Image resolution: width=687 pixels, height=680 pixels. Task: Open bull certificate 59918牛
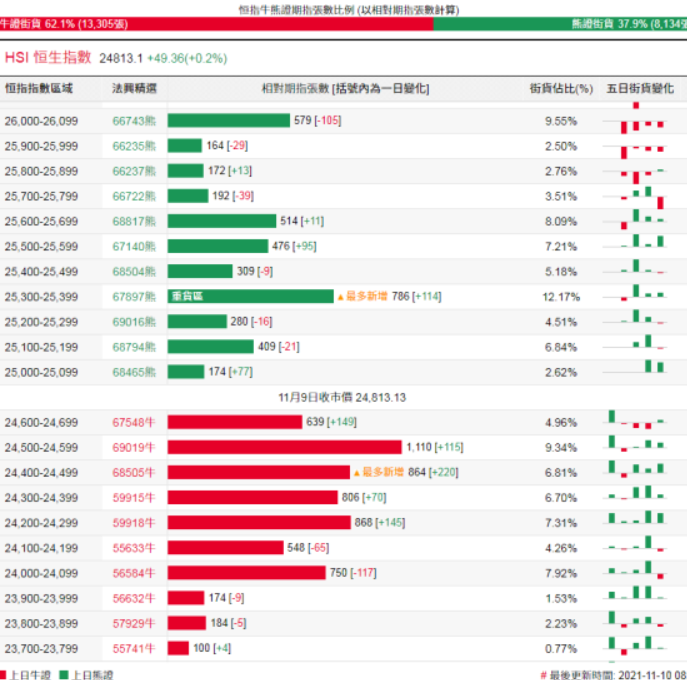coord(134,523)
